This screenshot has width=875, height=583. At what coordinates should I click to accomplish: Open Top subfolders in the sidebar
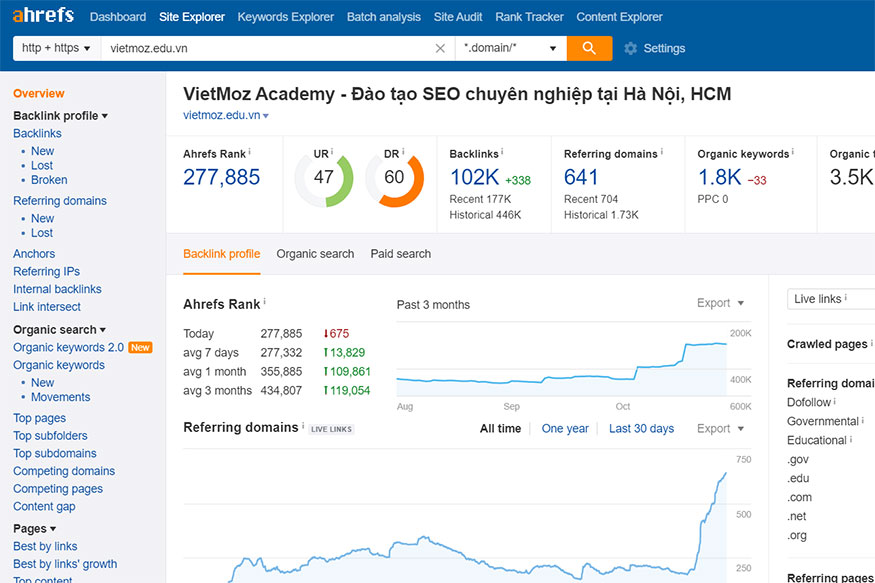tap(50, 436)
